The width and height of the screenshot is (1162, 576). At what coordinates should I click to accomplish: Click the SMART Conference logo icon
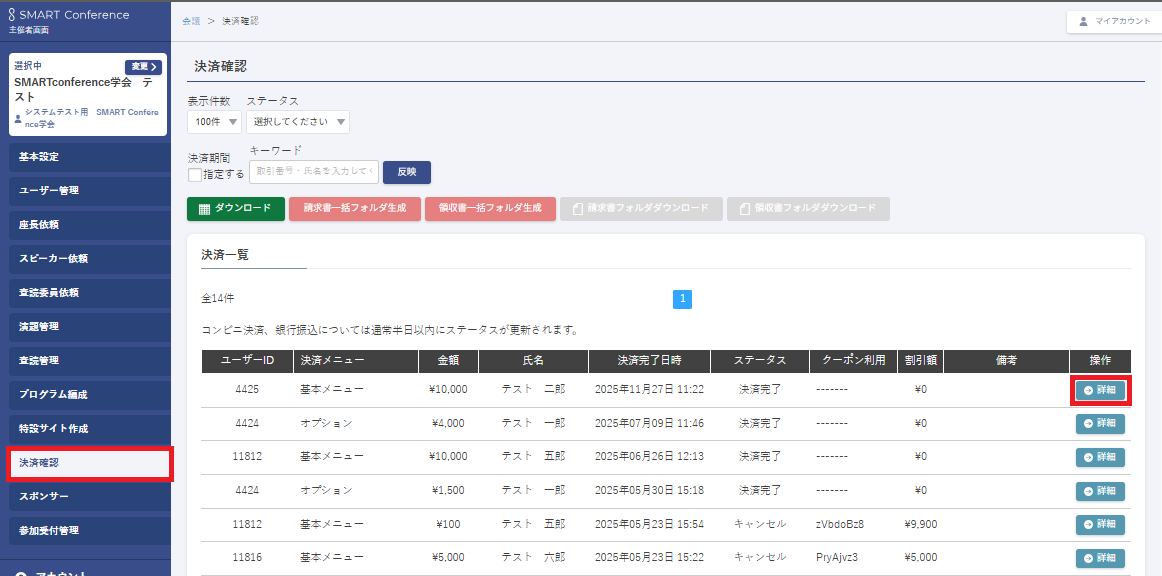click(12, 15)
